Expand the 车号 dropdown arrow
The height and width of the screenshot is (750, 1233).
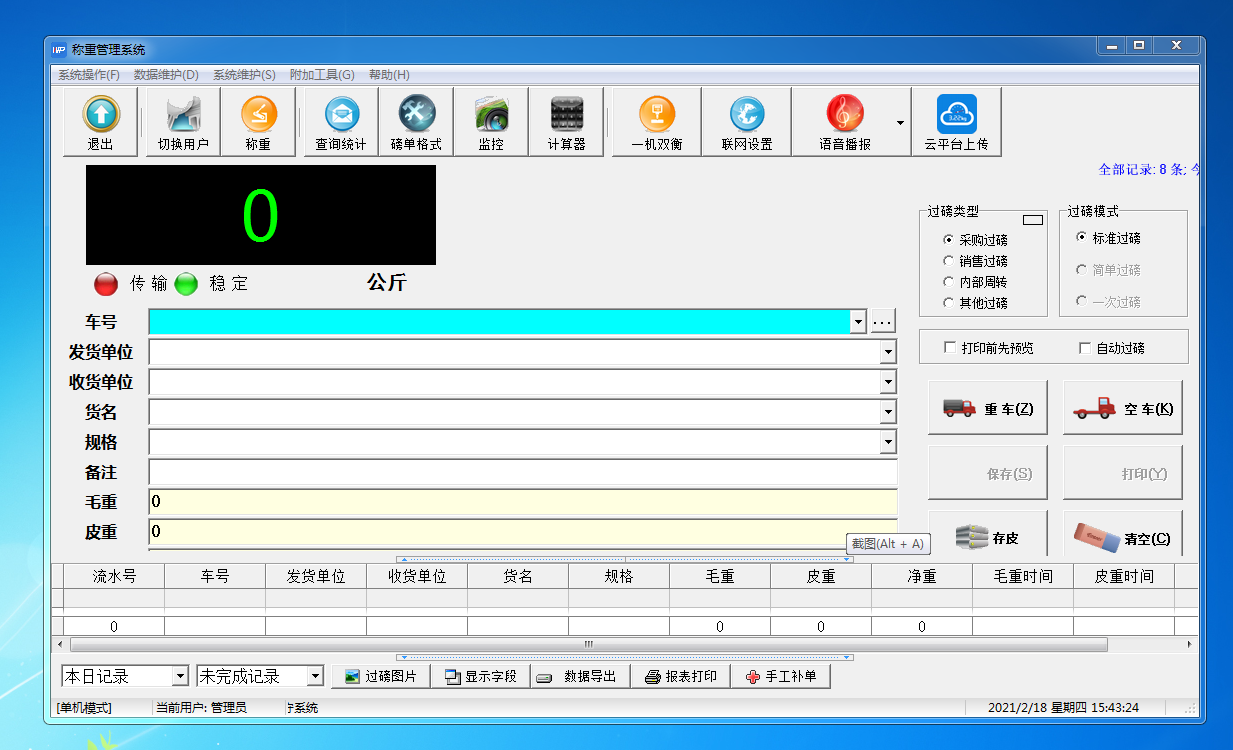coord(857,322)
